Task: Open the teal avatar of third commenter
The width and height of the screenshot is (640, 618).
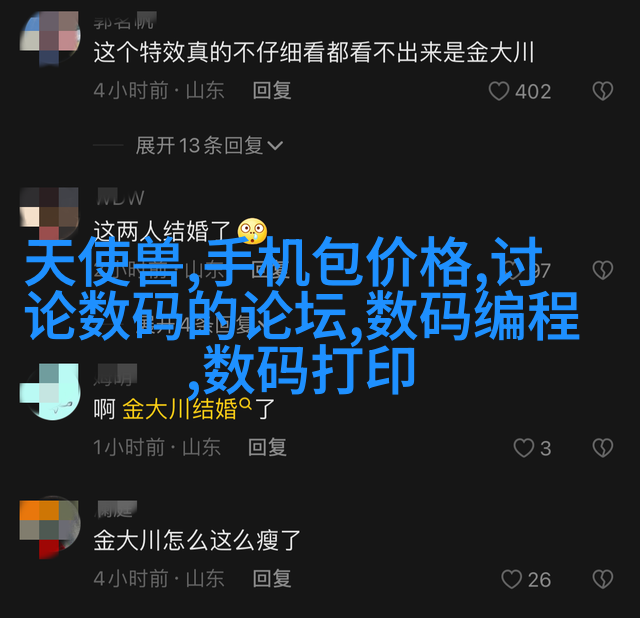Action: click(50, 392)
